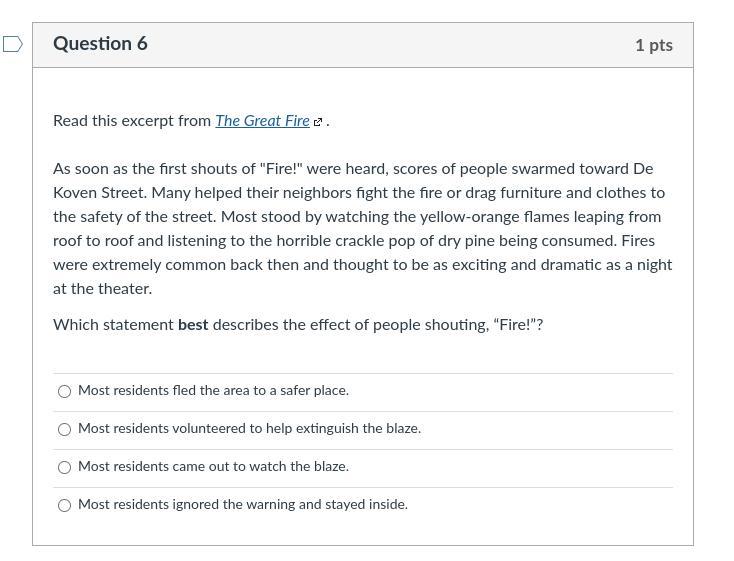Click the 'Question 6' heading
This screenshot has height=561, width=734.
[x=100, y=44]
